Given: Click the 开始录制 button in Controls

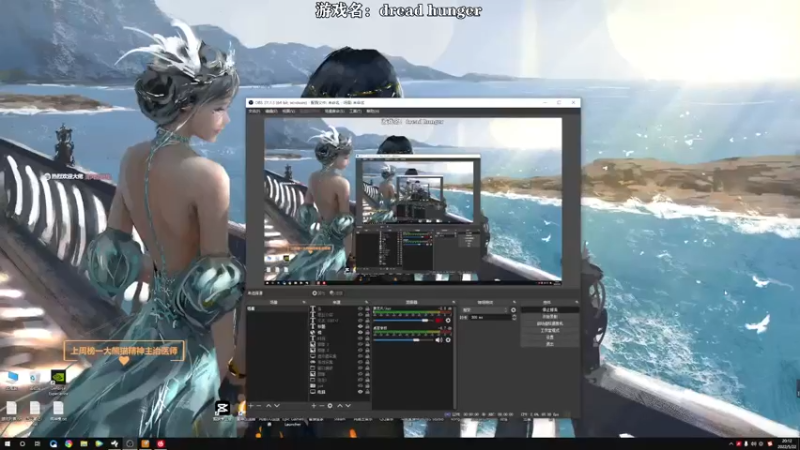Looking at the screenshot, I should pos(549,316).
